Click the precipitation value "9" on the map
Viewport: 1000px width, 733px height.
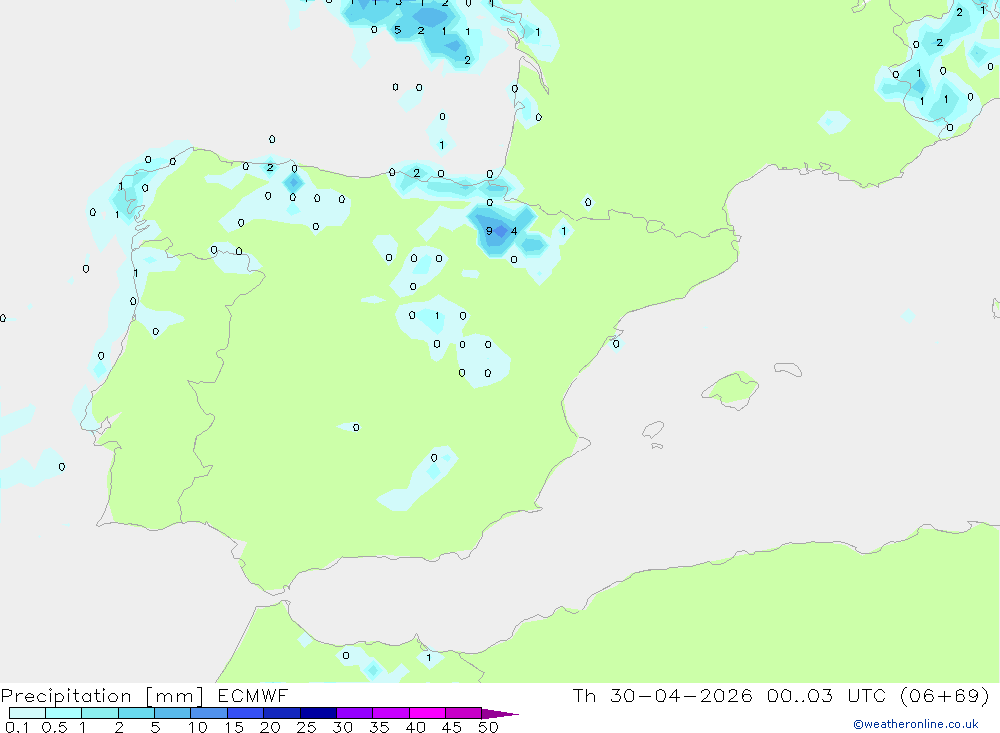click(489, 231)
